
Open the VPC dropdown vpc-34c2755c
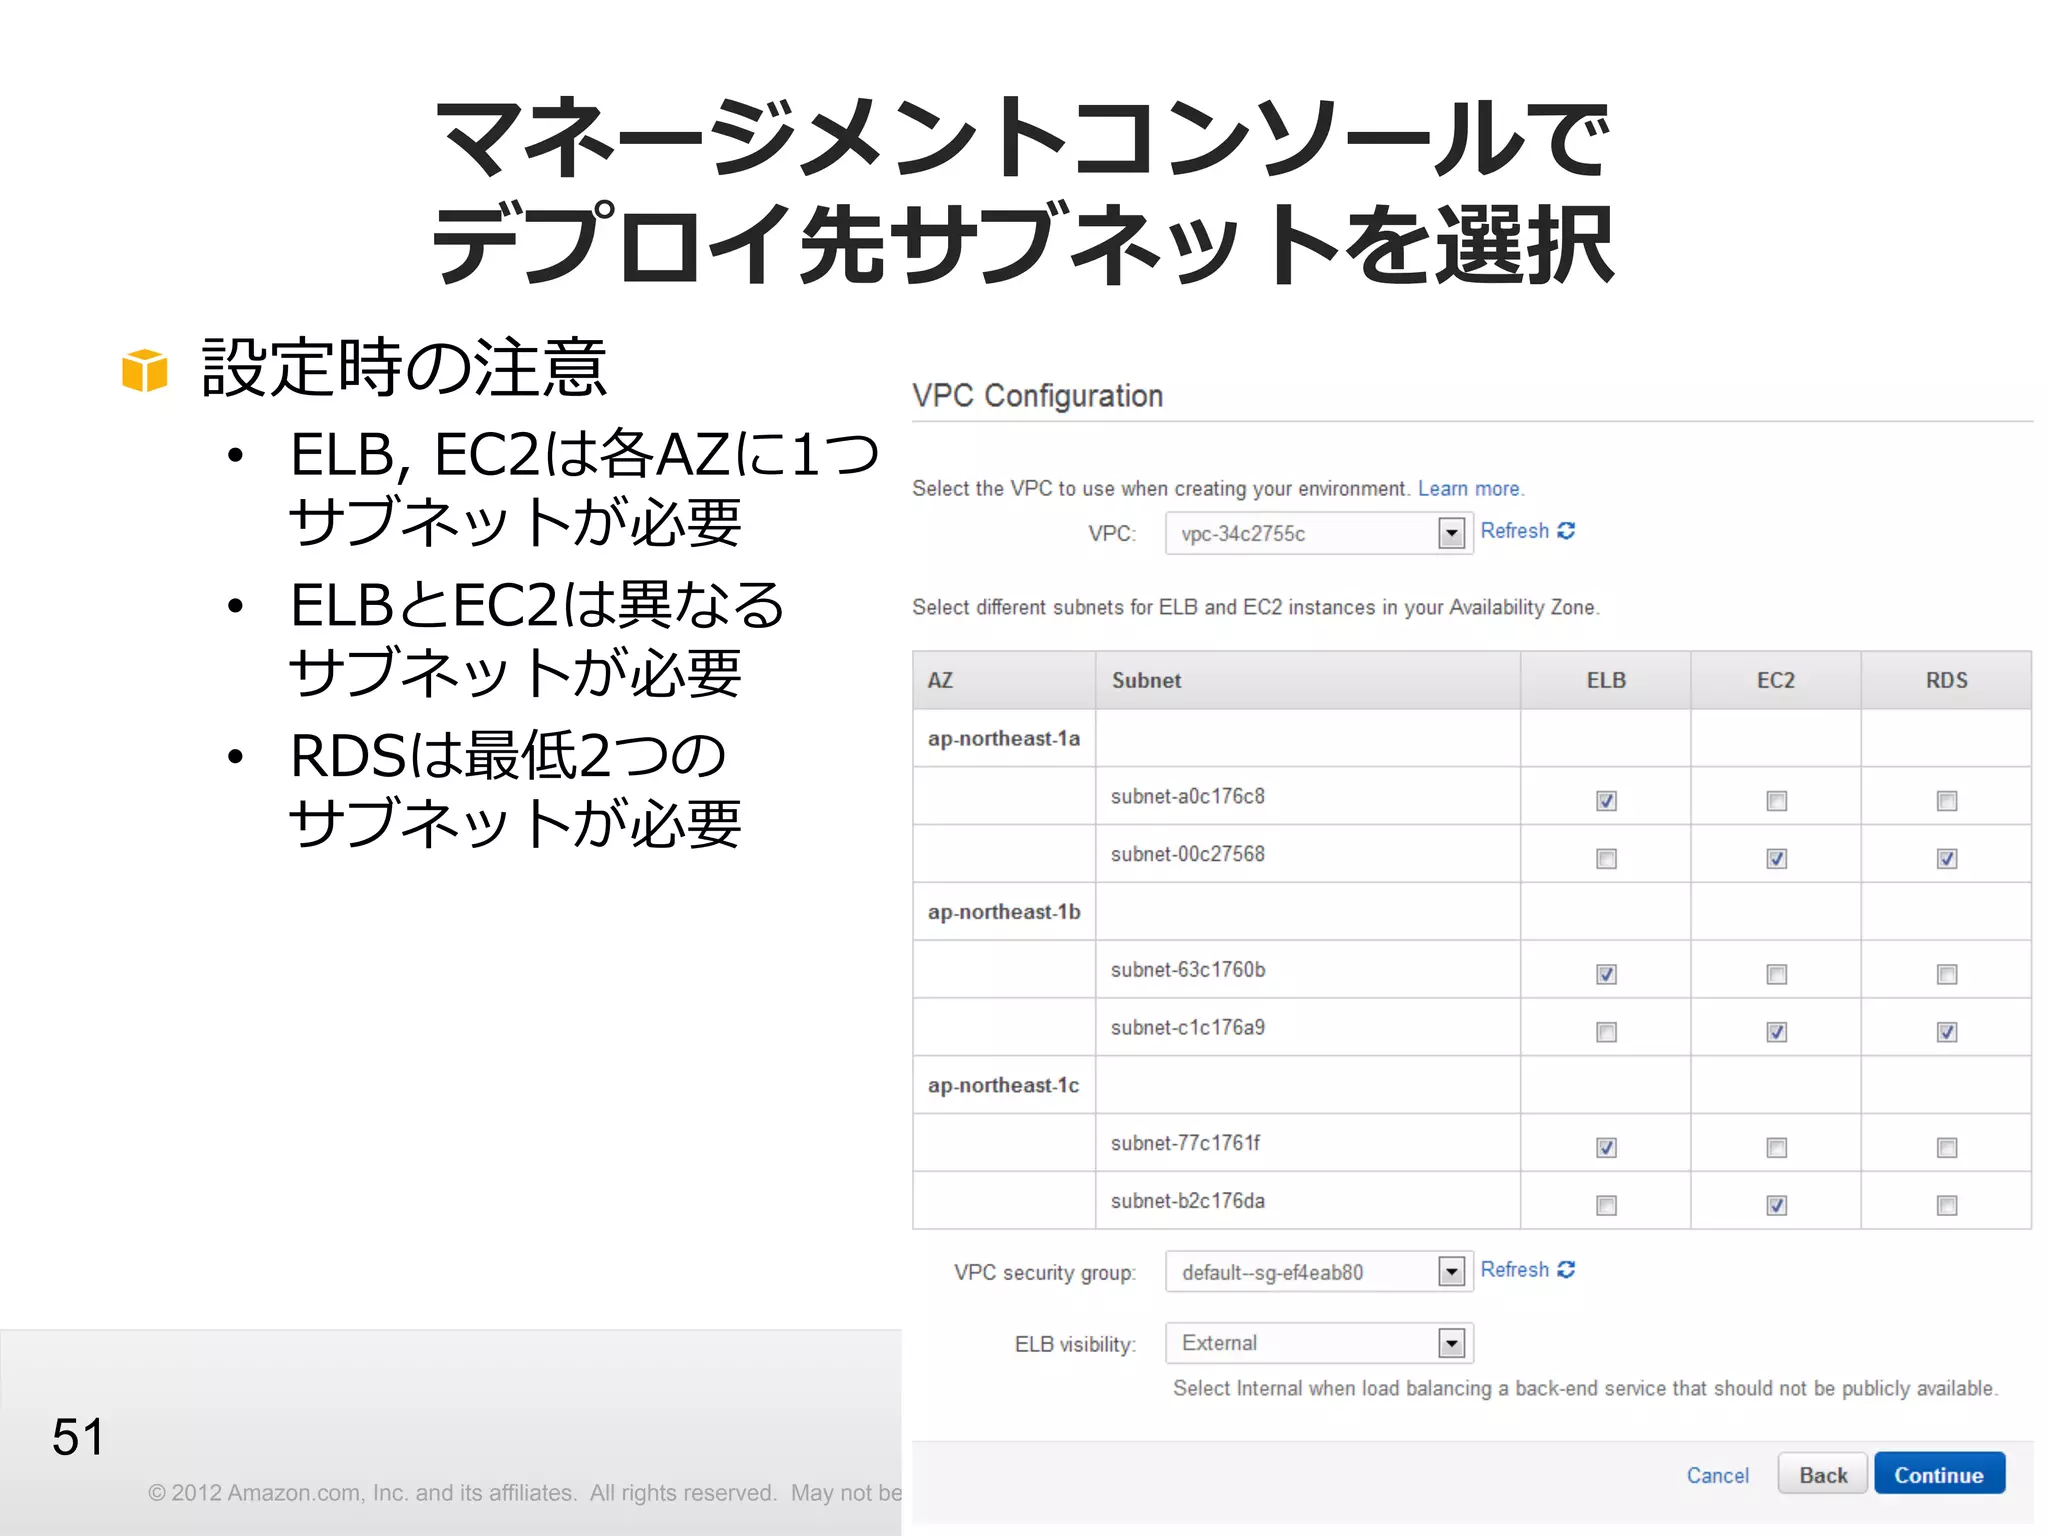1318,533
